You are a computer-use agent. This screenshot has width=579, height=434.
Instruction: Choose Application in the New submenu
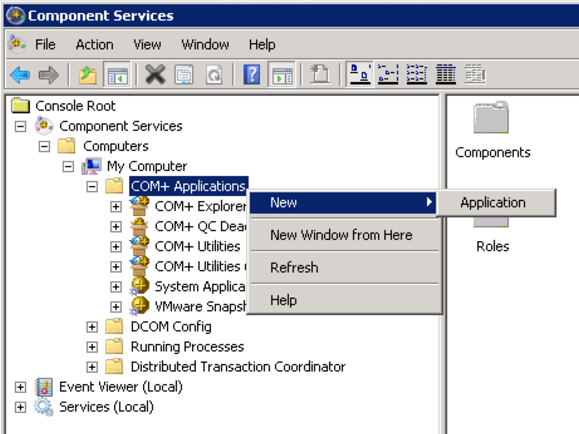496,202
